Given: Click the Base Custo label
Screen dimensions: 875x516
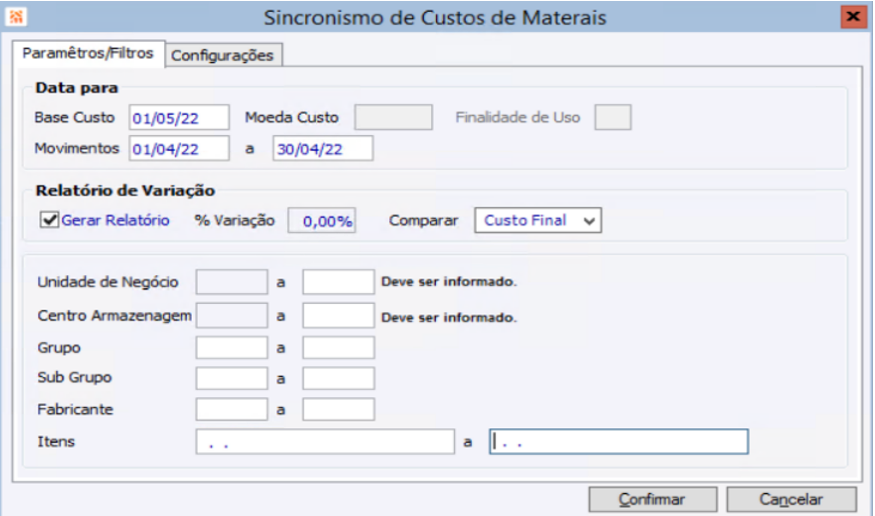Looking at the screenshot, I should click(74, 118).
